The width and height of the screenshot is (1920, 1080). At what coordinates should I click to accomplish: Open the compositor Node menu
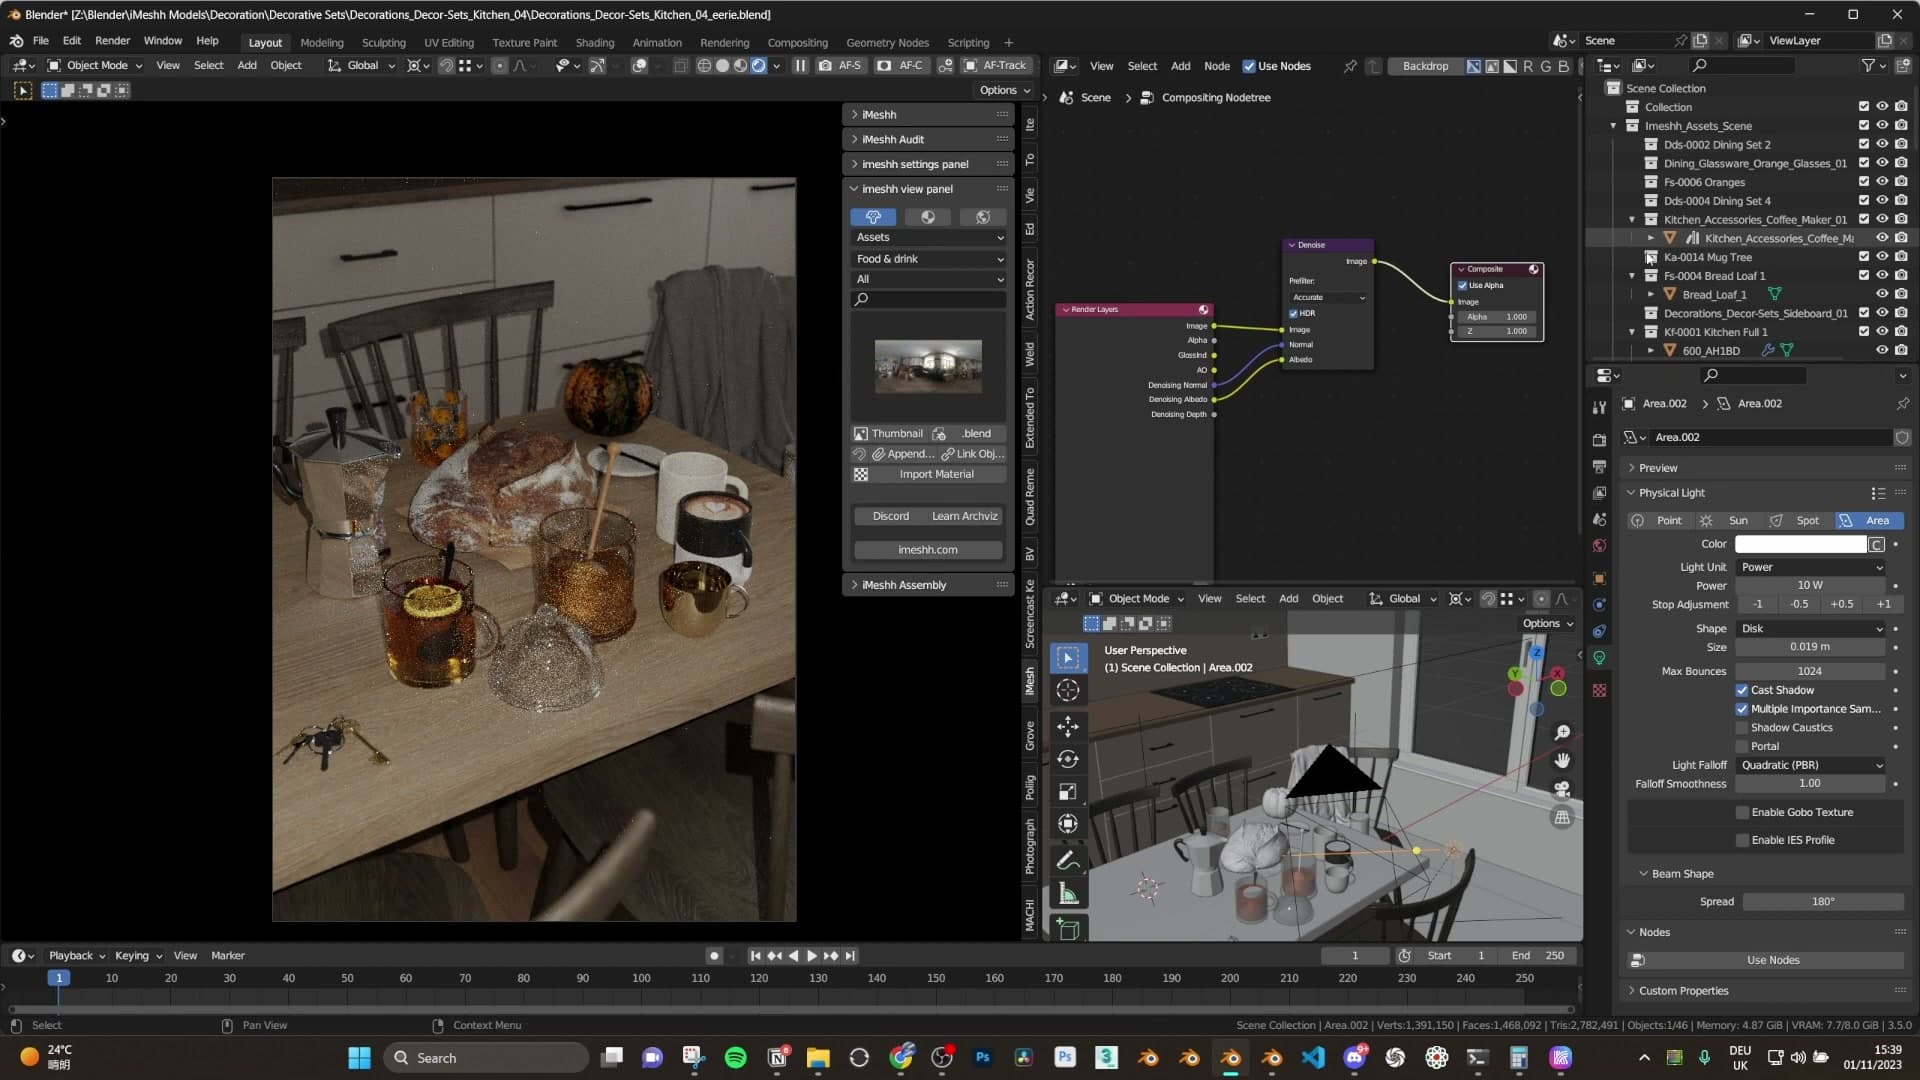click(1216, 66)
